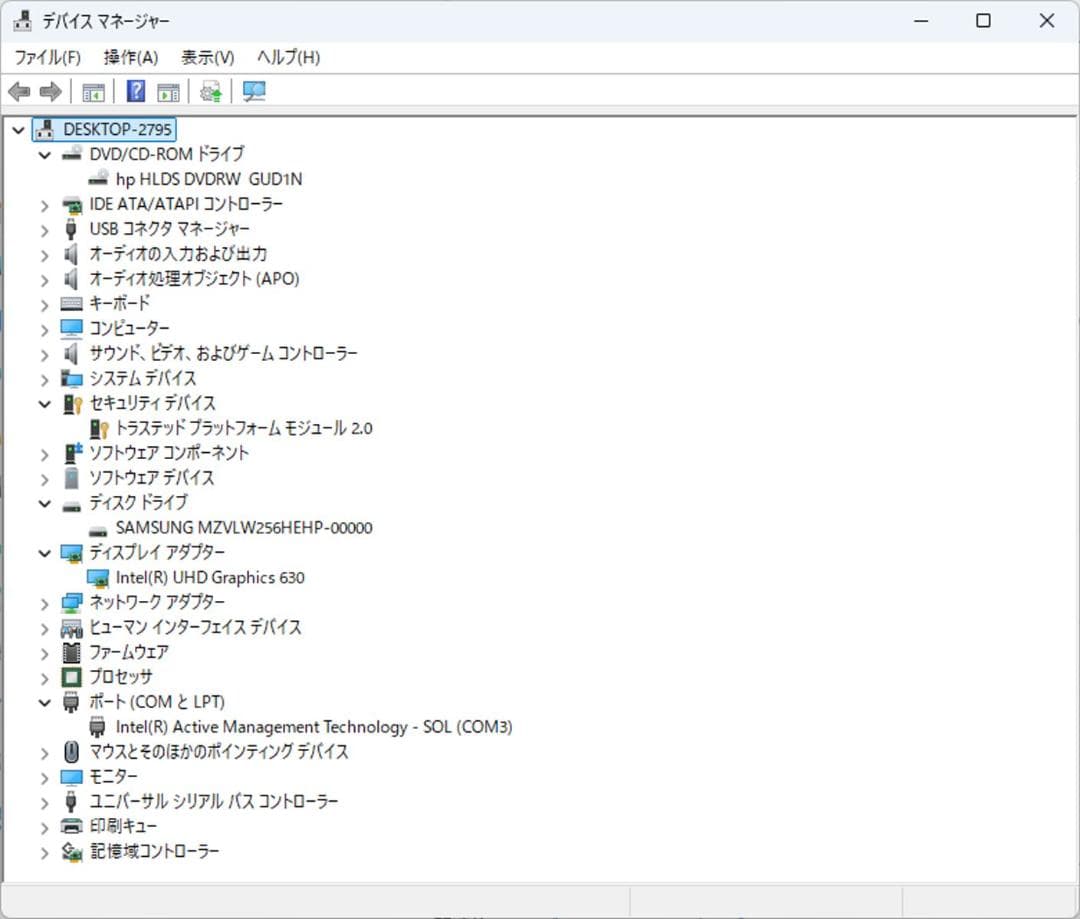Image resolution: width=1080 pixels, height=919 pixels.
Task: Click the DESKTOP-2795 computer icon
Action: (43, 129)
